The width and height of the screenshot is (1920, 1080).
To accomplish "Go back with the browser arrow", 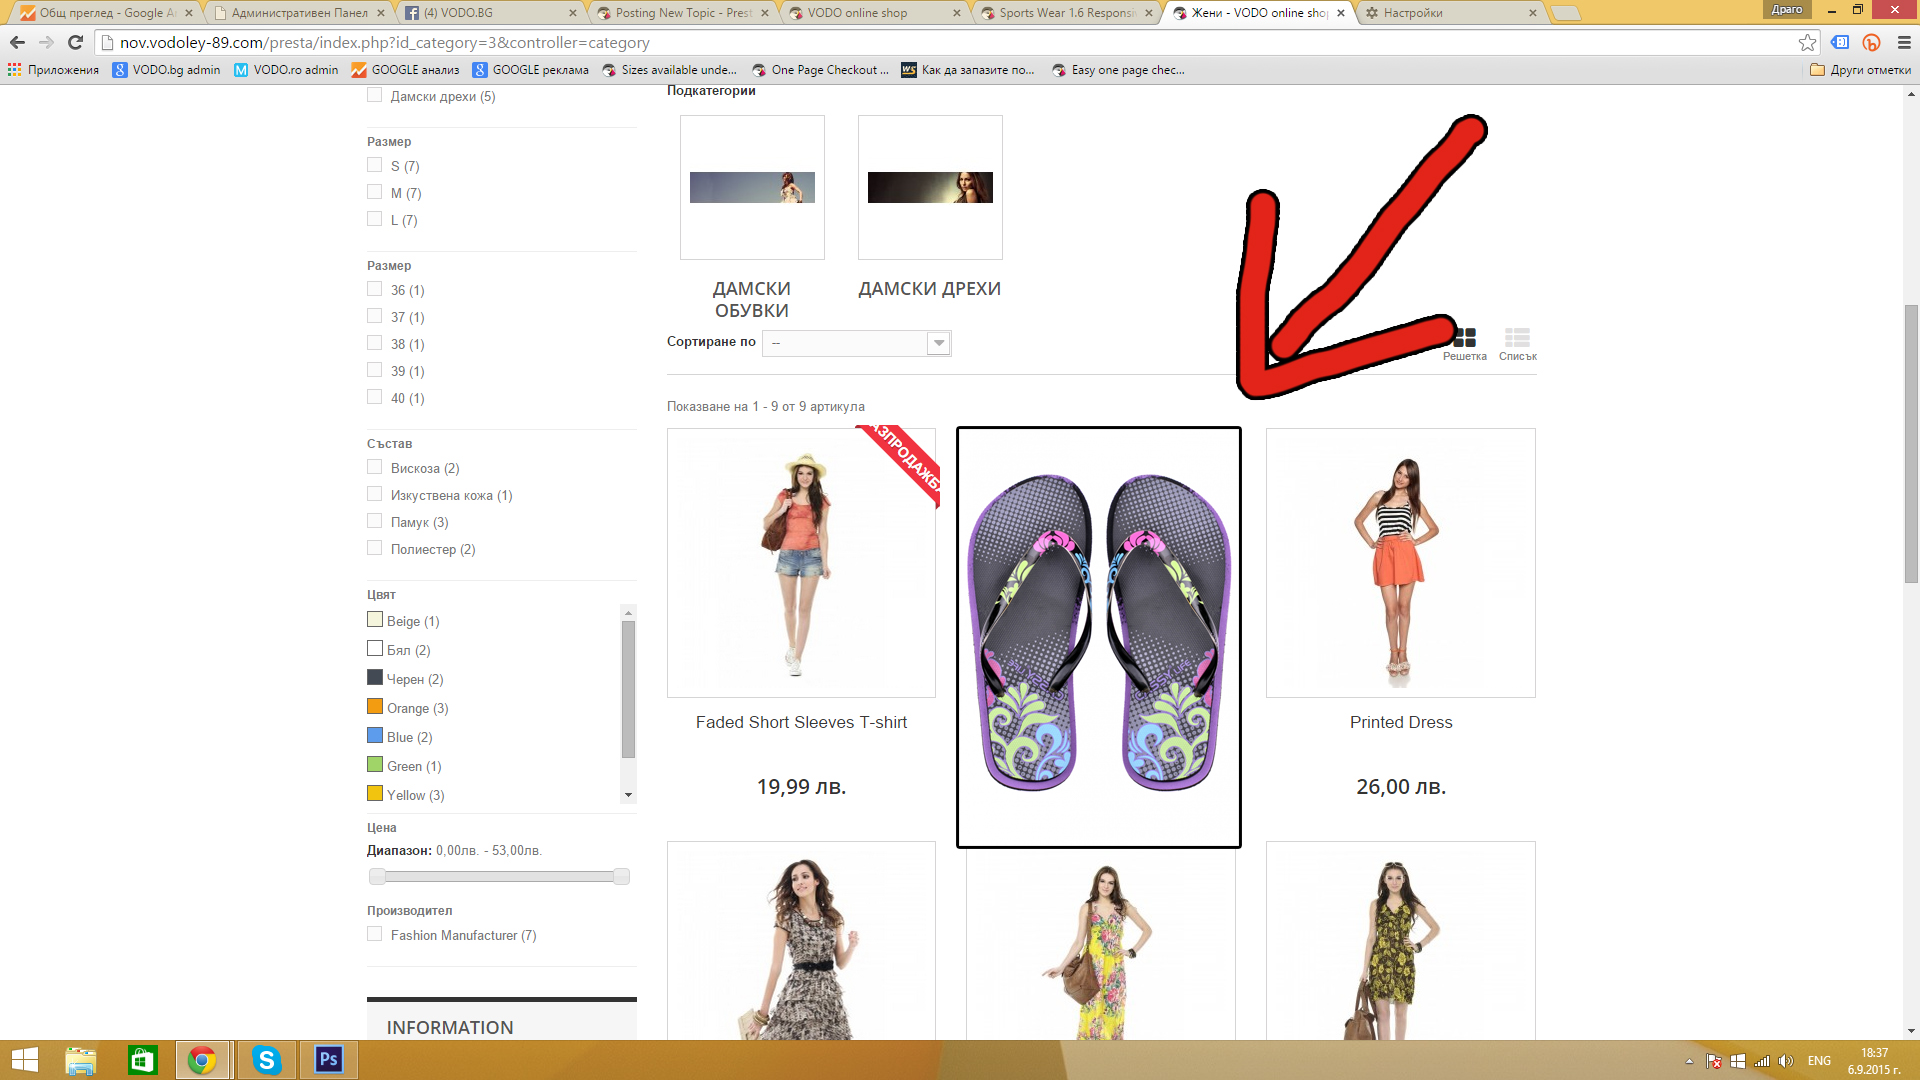I will 17,42.
